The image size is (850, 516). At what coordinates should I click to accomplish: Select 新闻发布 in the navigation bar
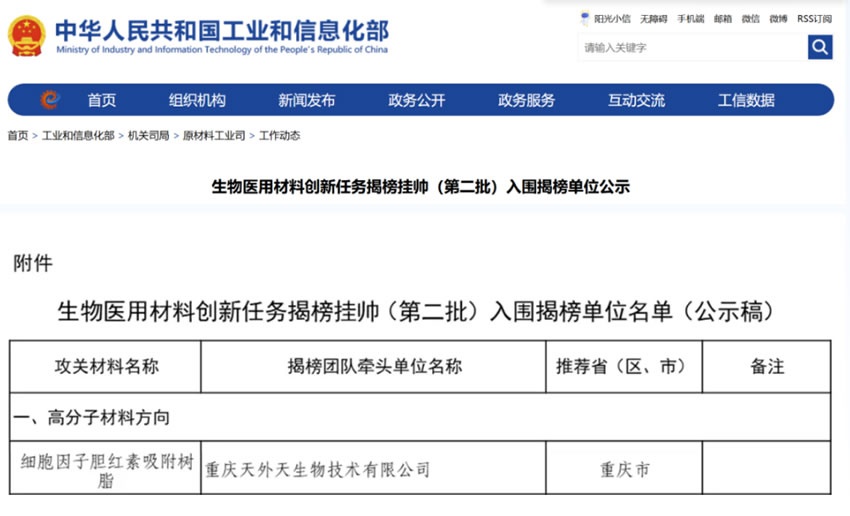pos(306,100)
